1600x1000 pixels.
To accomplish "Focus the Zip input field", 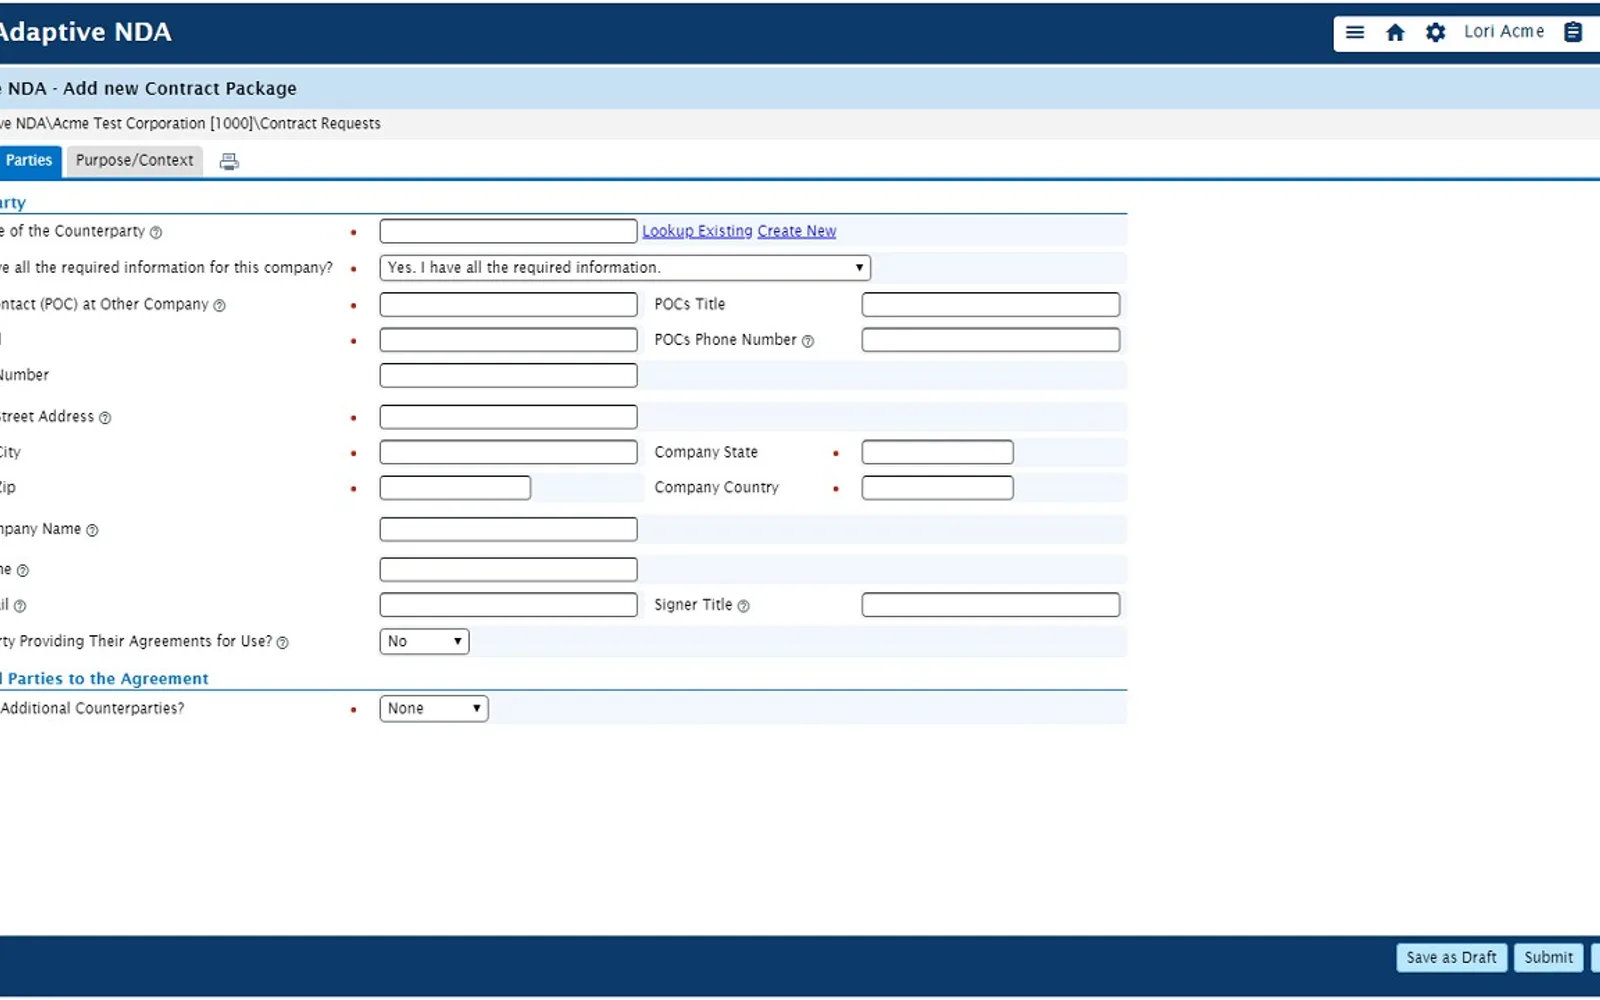I will click(x=455, y=487).
